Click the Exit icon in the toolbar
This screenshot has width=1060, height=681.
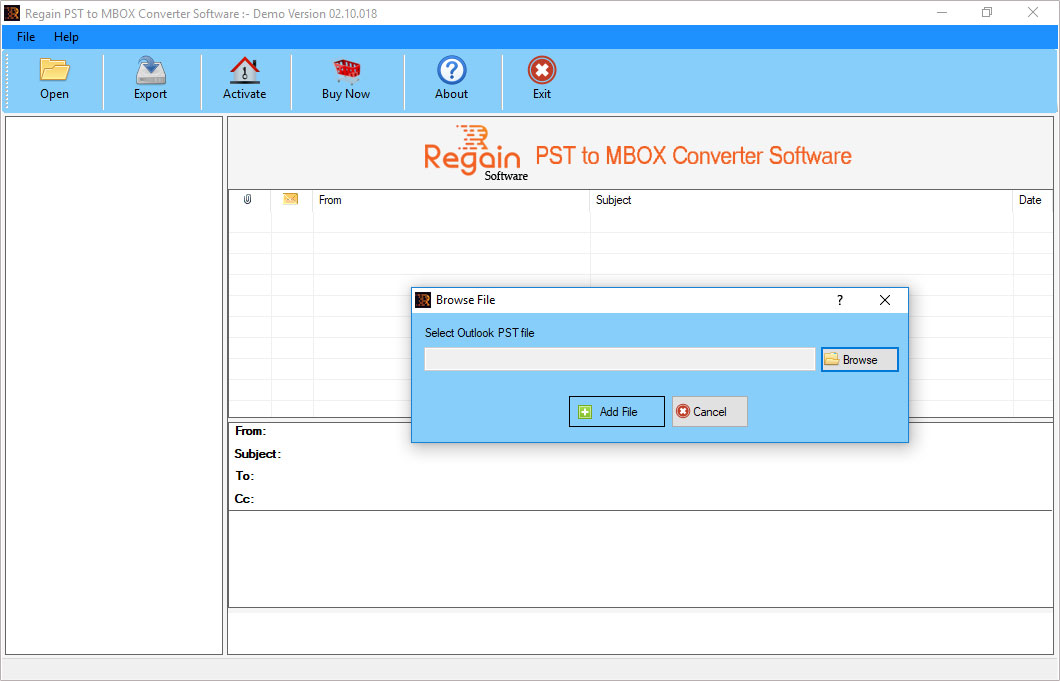[541, 78]
